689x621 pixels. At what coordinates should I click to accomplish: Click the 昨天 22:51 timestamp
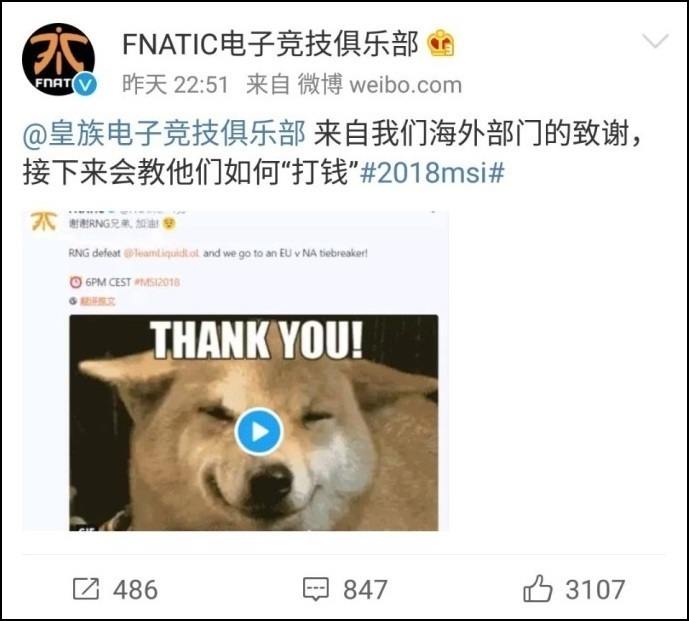[175, 85]
